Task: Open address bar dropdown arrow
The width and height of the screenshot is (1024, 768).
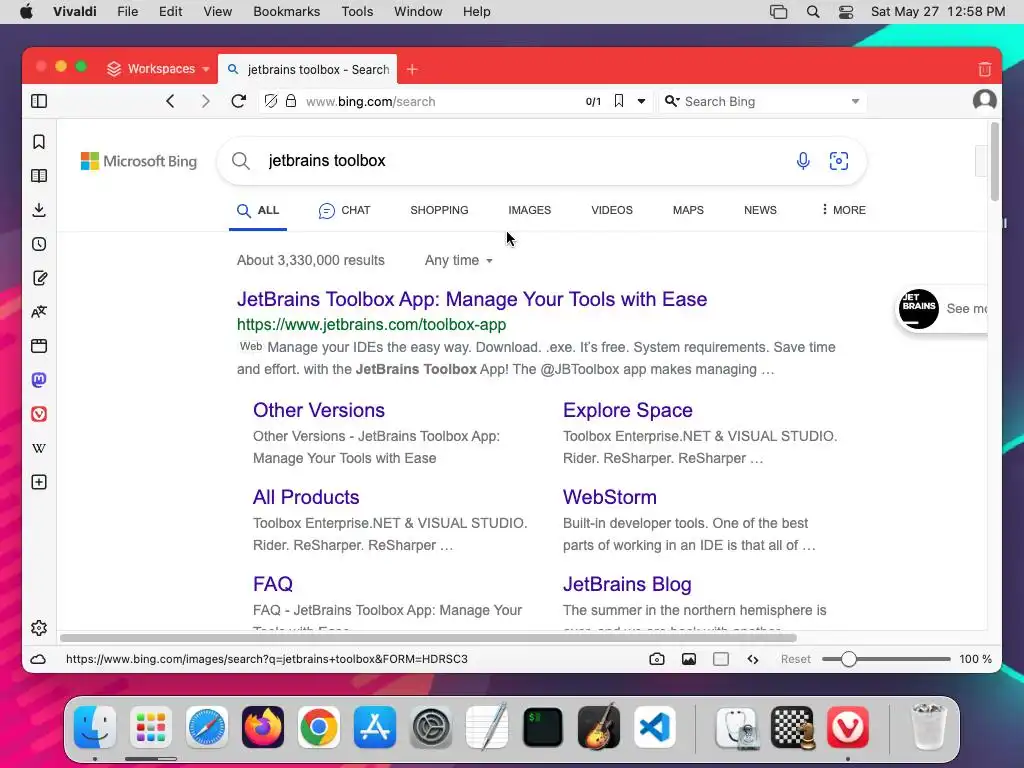Action: point(641,101)
